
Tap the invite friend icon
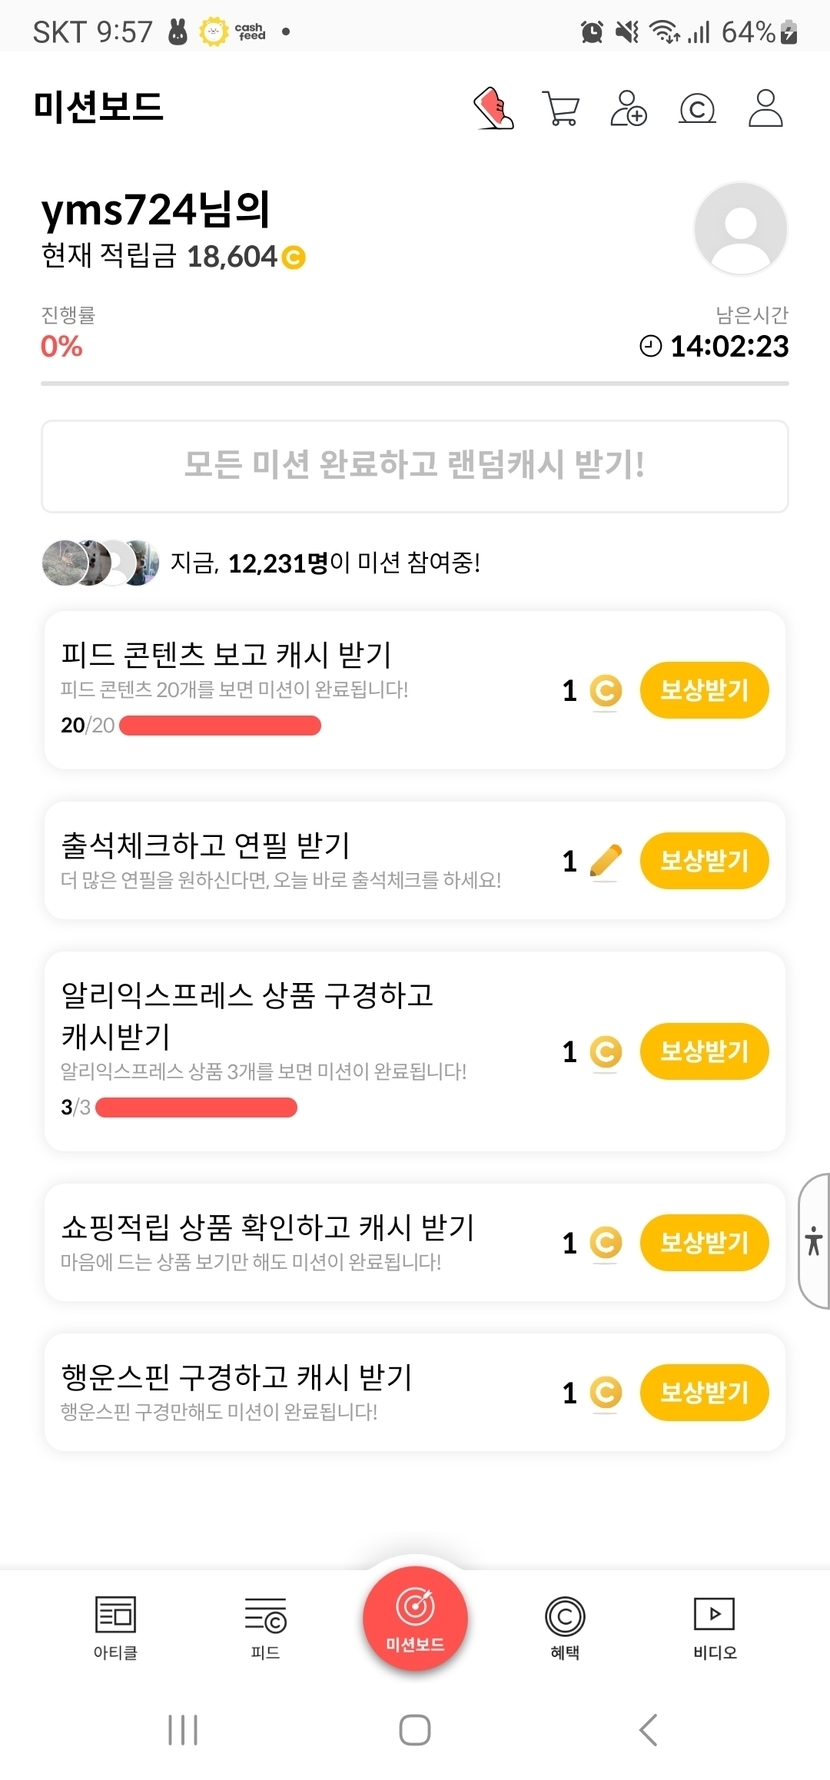pyautogui.click(x=629, y=108)
